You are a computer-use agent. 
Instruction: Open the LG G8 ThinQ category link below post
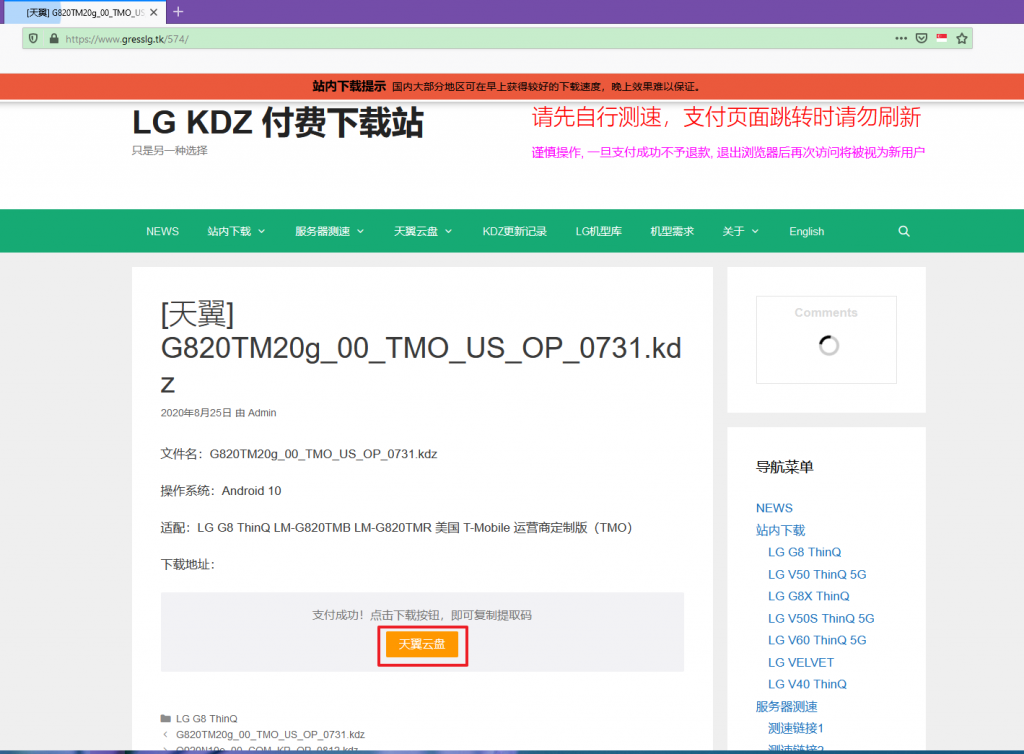[x=206, y=718]
